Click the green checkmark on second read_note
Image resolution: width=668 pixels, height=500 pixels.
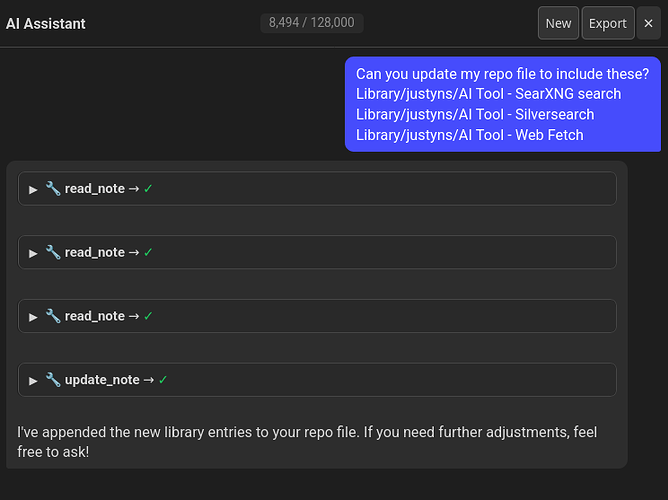coord(148,252)
